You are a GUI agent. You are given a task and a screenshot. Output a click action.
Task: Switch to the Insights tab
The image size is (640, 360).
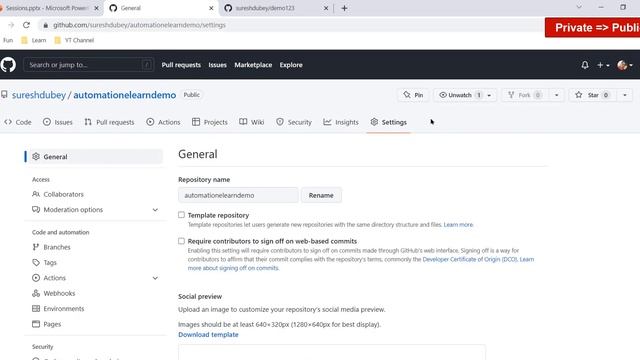[341, 122]
